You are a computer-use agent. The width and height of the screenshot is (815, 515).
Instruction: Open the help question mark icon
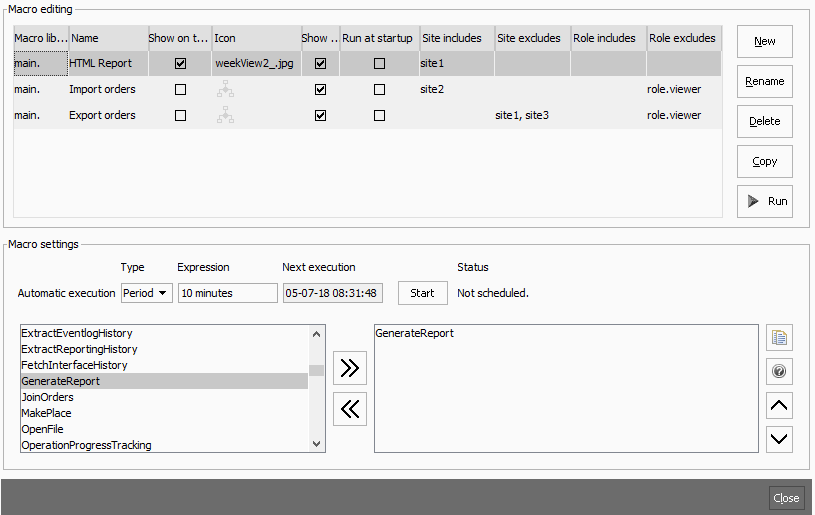(x=779, y=372)
